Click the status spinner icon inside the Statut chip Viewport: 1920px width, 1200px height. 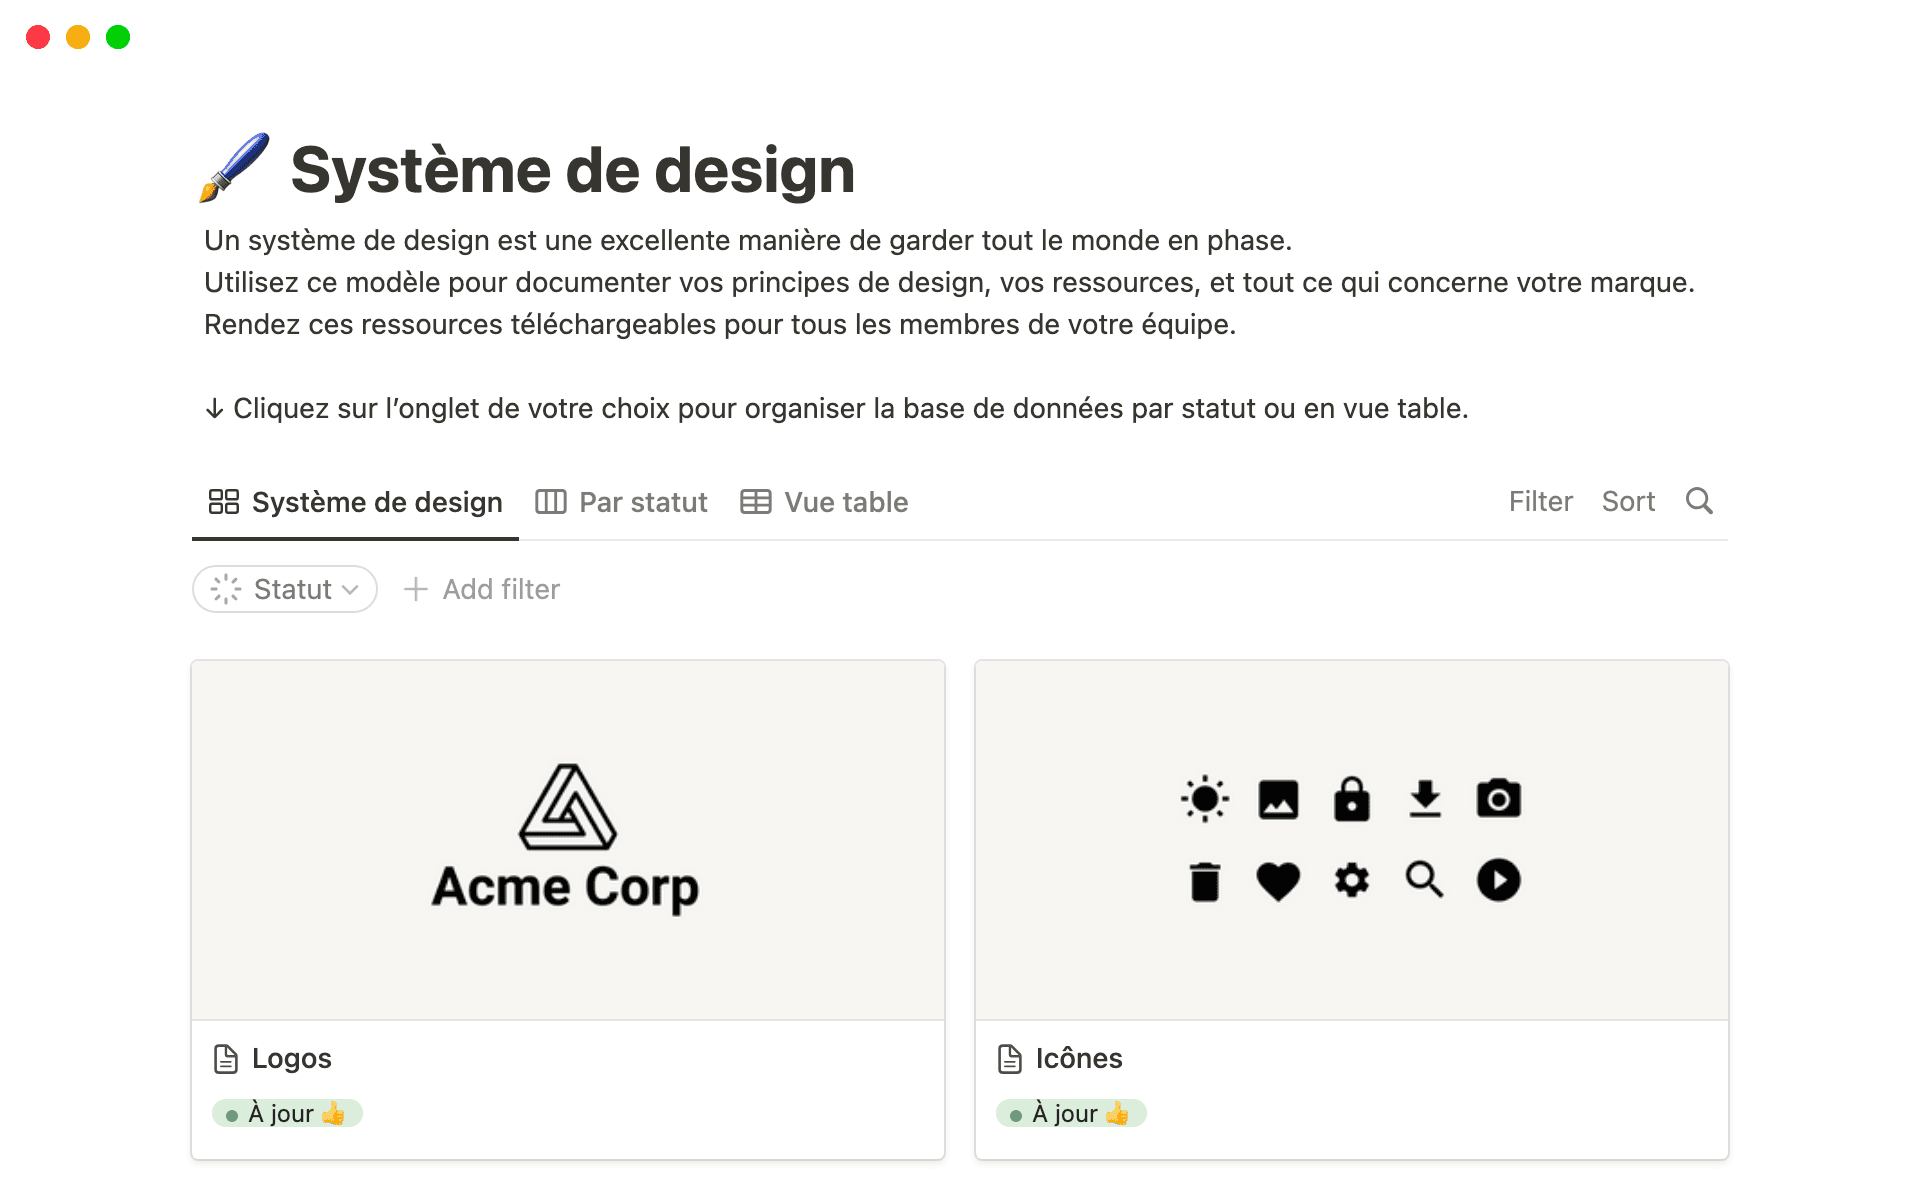tap(226, 589)
